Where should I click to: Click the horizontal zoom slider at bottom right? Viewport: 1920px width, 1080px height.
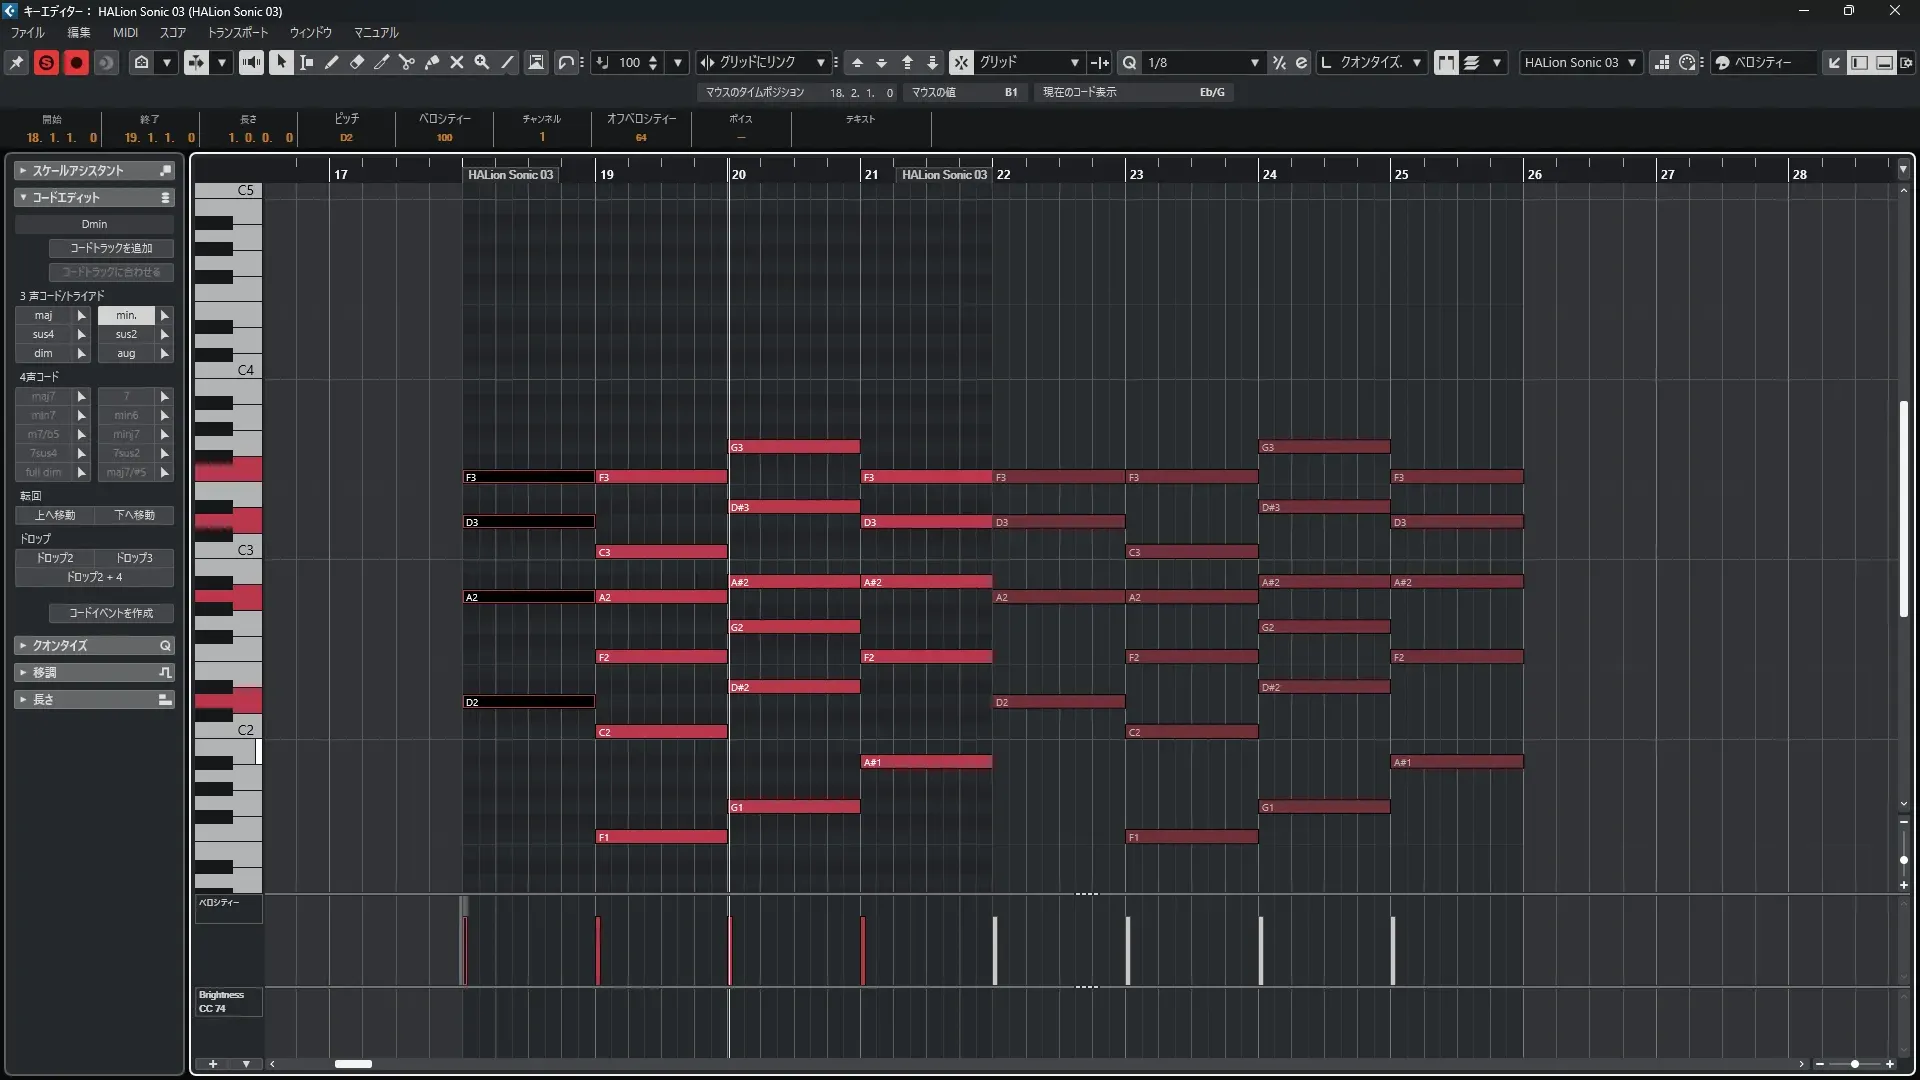pyautogui.click(x=1854, y=1064)
